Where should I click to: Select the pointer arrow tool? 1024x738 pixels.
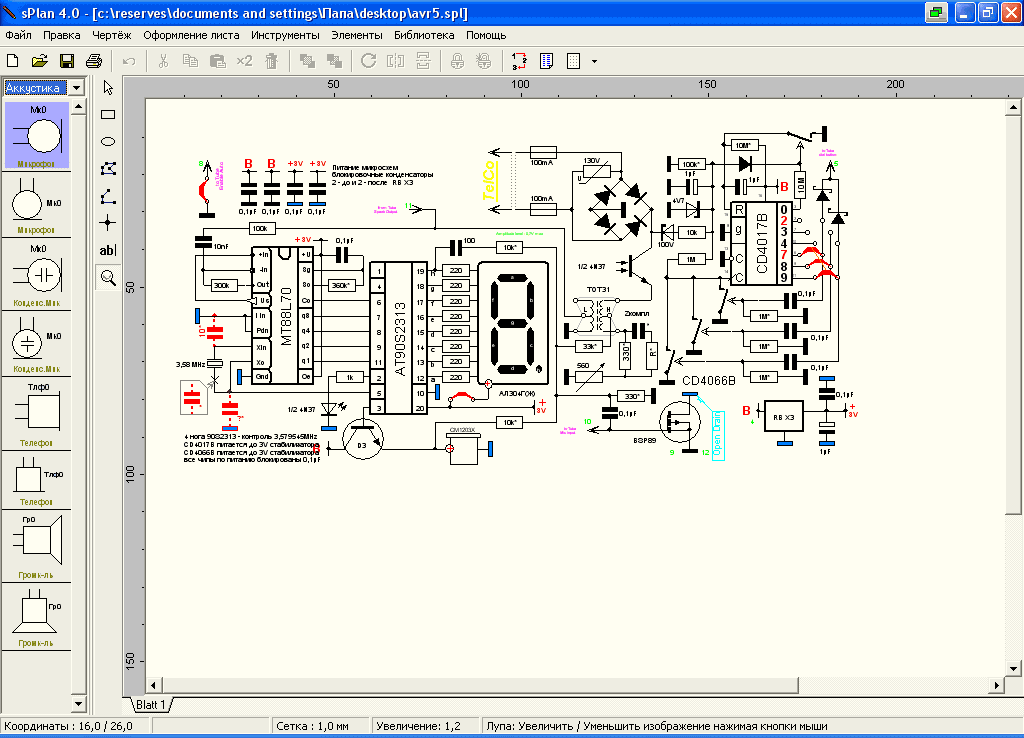point(109,88)
